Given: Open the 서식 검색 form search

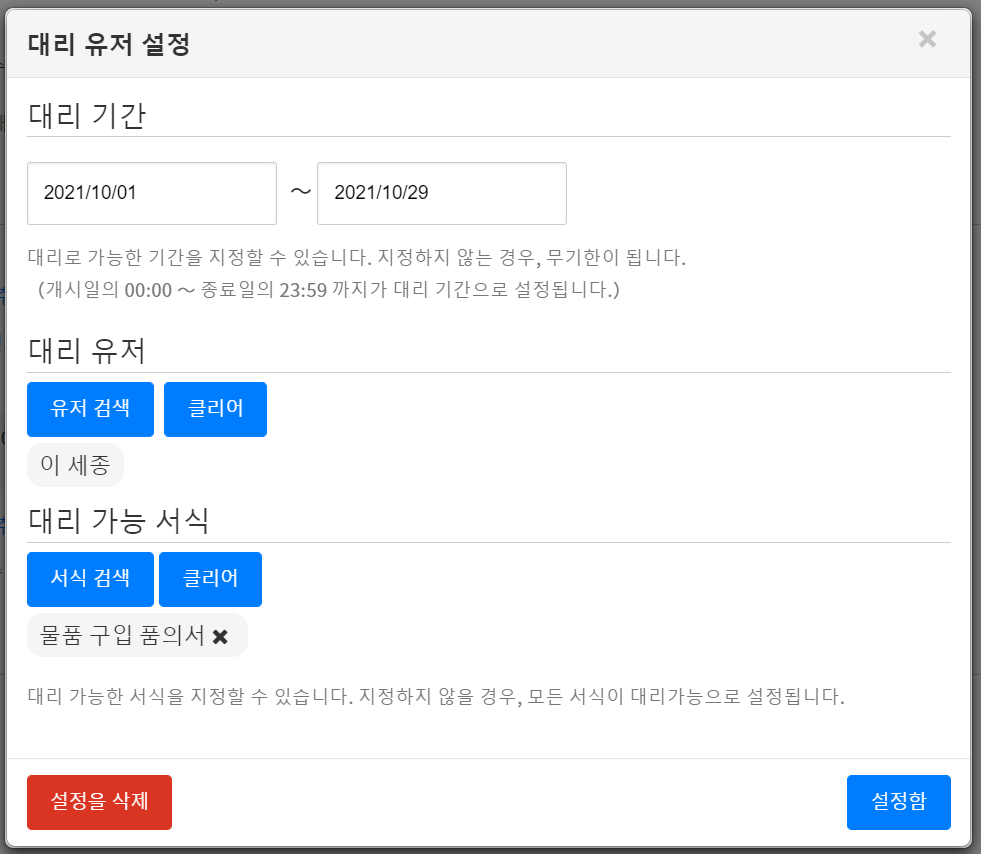Looking at the screenshot, I should coord(90,579).
